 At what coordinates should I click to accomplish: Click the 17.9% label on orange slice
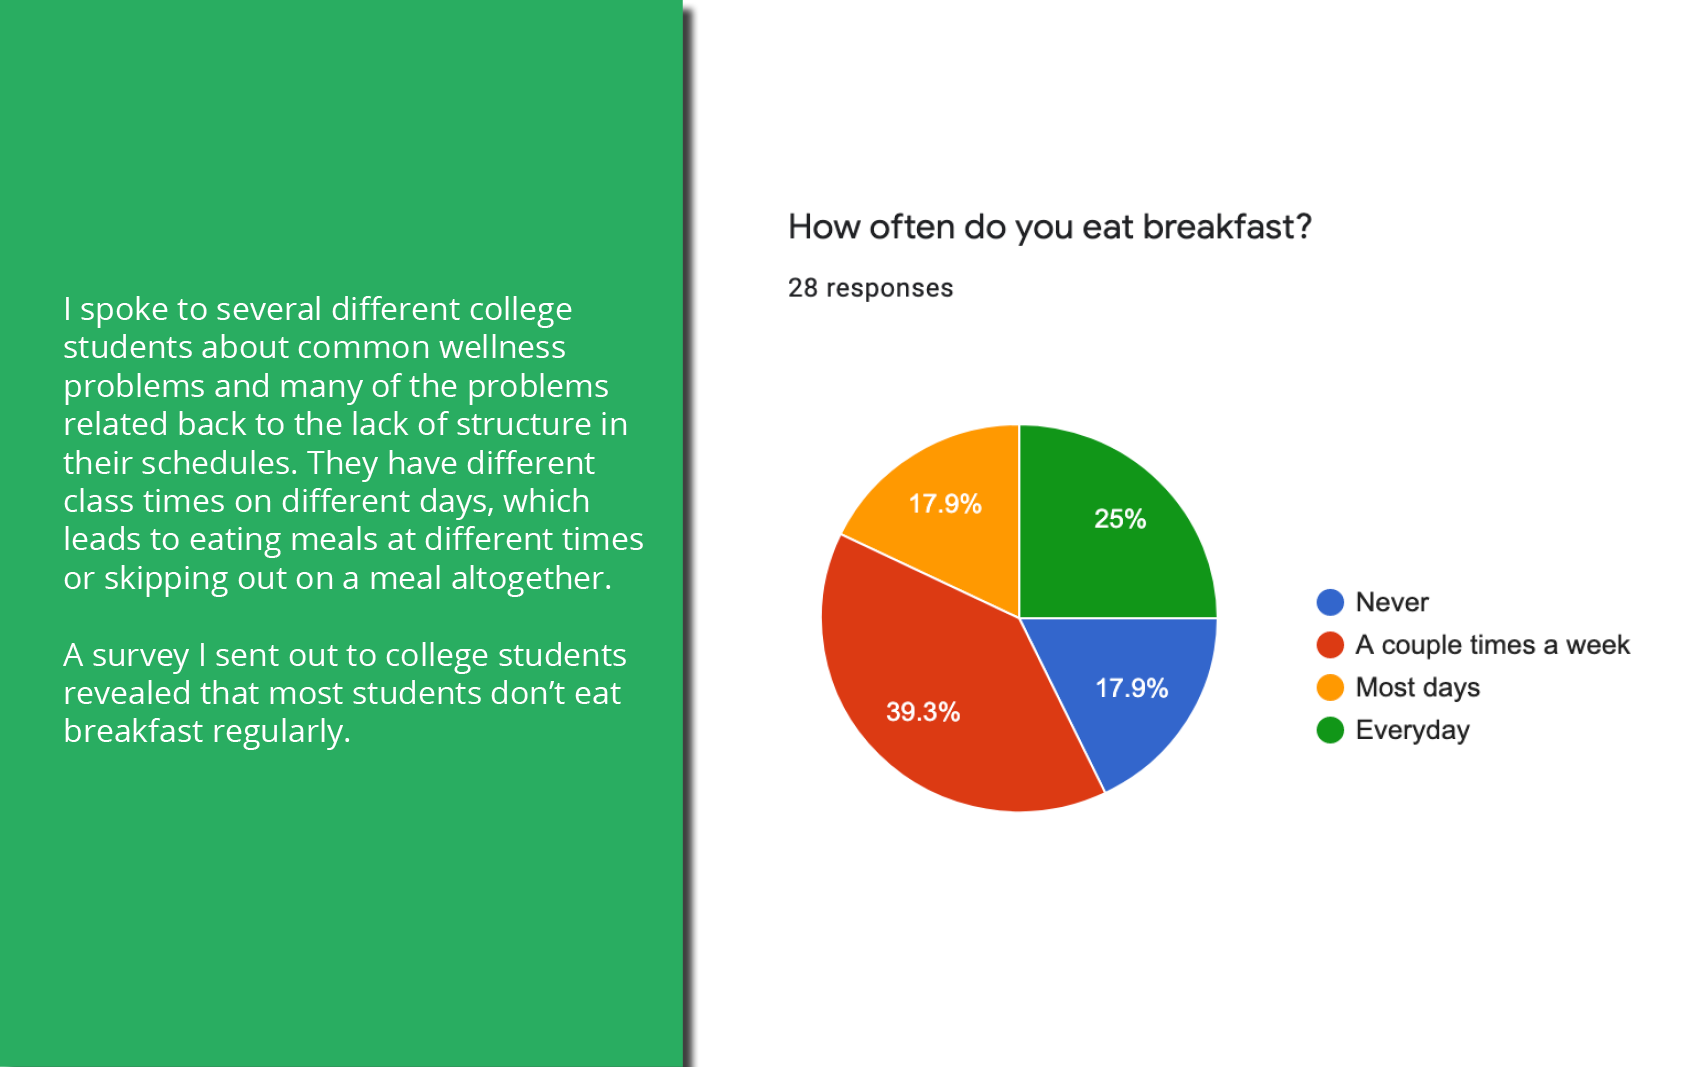click(x=945, y=504)
